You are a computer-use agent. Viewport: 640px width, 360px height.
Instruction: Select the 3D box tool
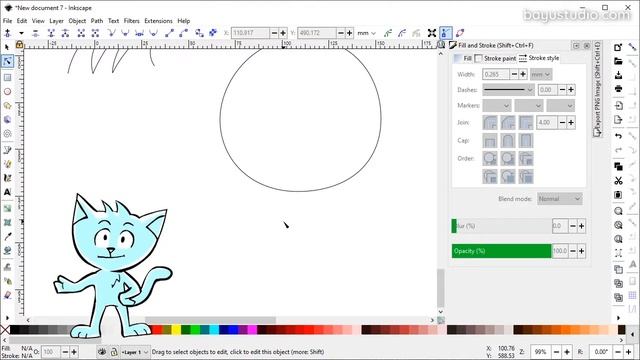pyautogui.click(x=7, y=120)
